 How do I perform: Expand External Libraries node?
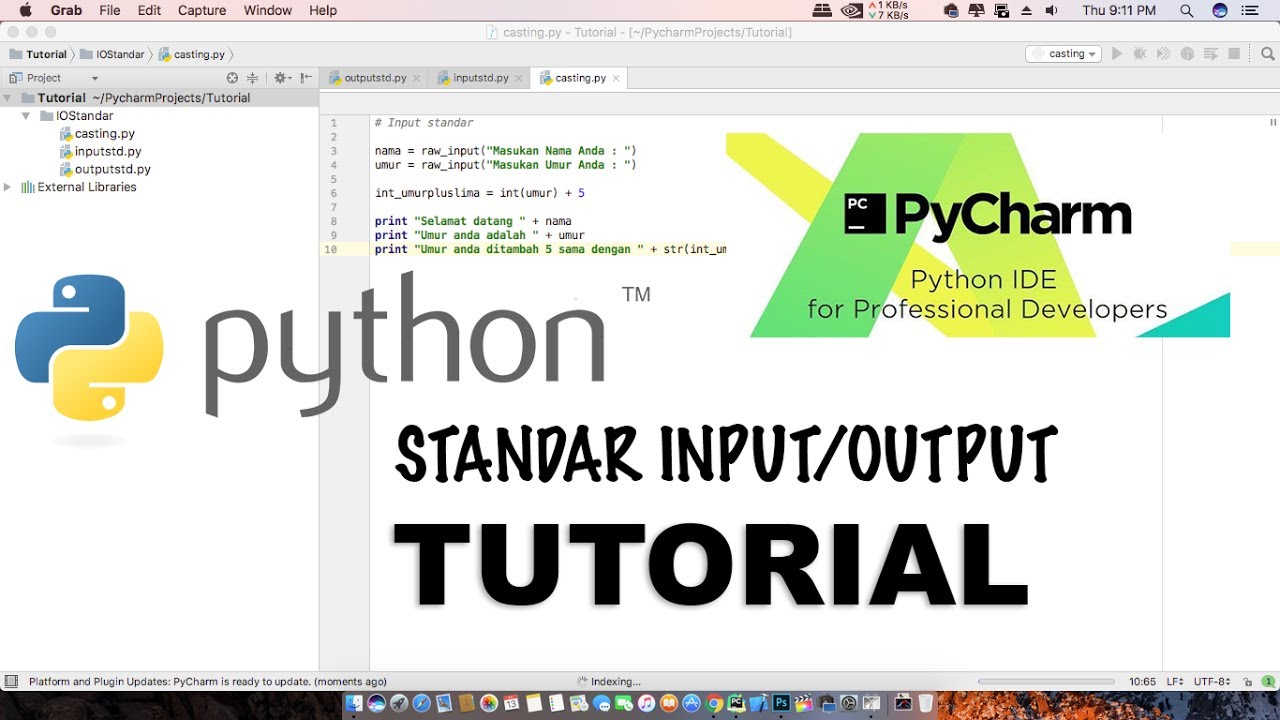point(7,187)
